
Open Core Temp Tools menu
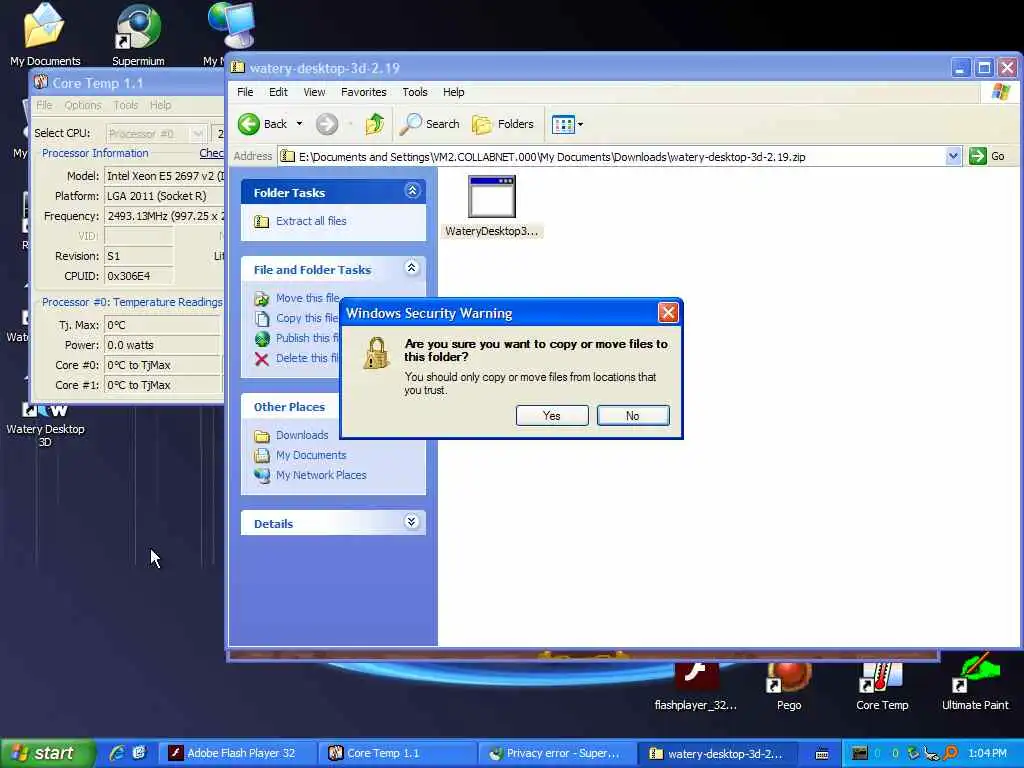coord(125,105)
